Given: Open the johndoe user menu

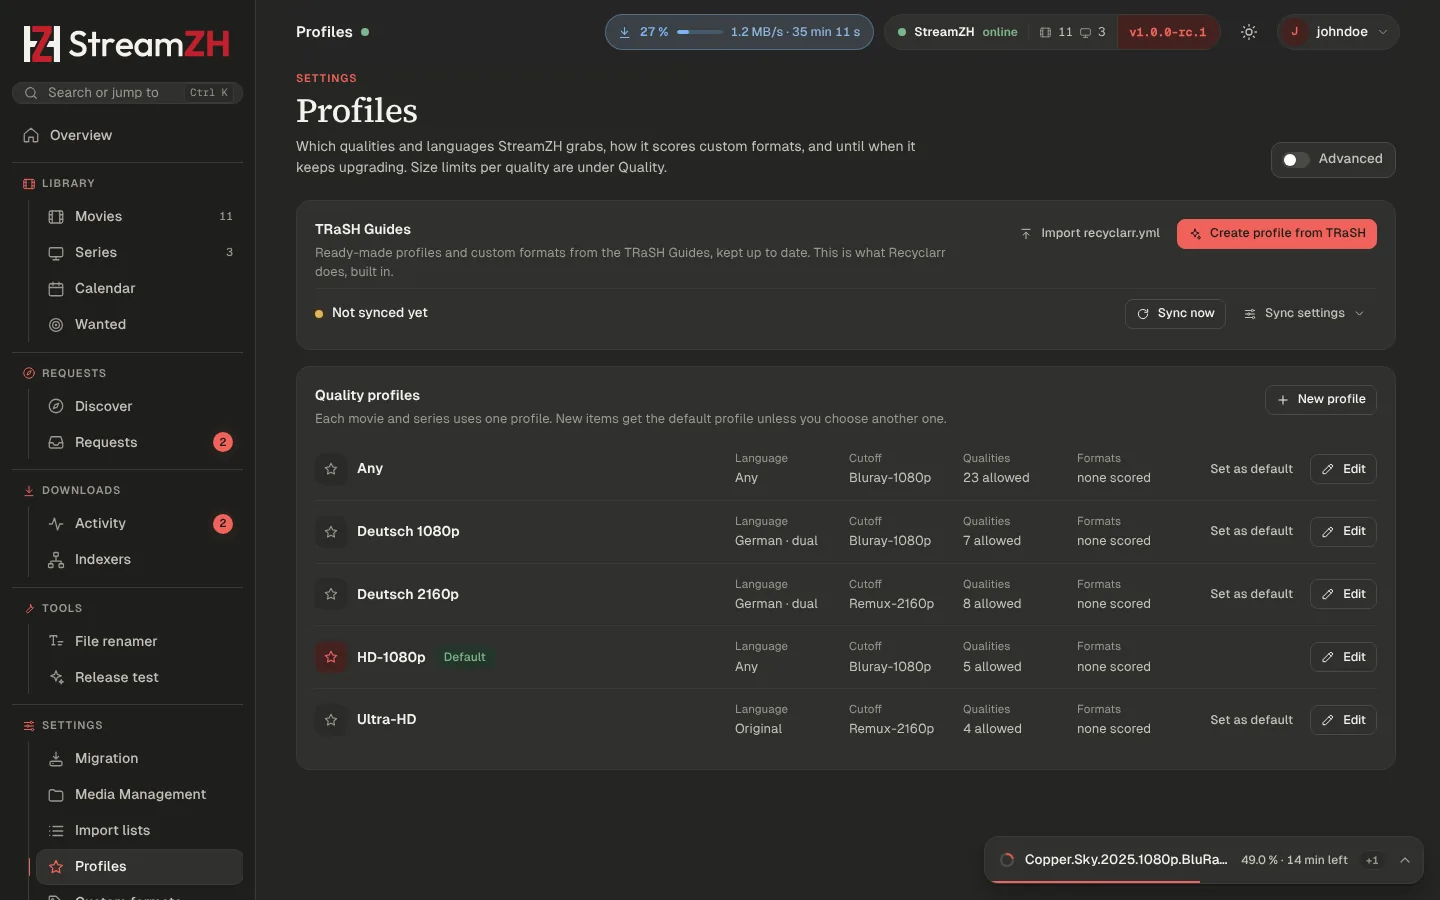Looking at the screenshot, I should pyautogui.click(x=1338, y=32).
